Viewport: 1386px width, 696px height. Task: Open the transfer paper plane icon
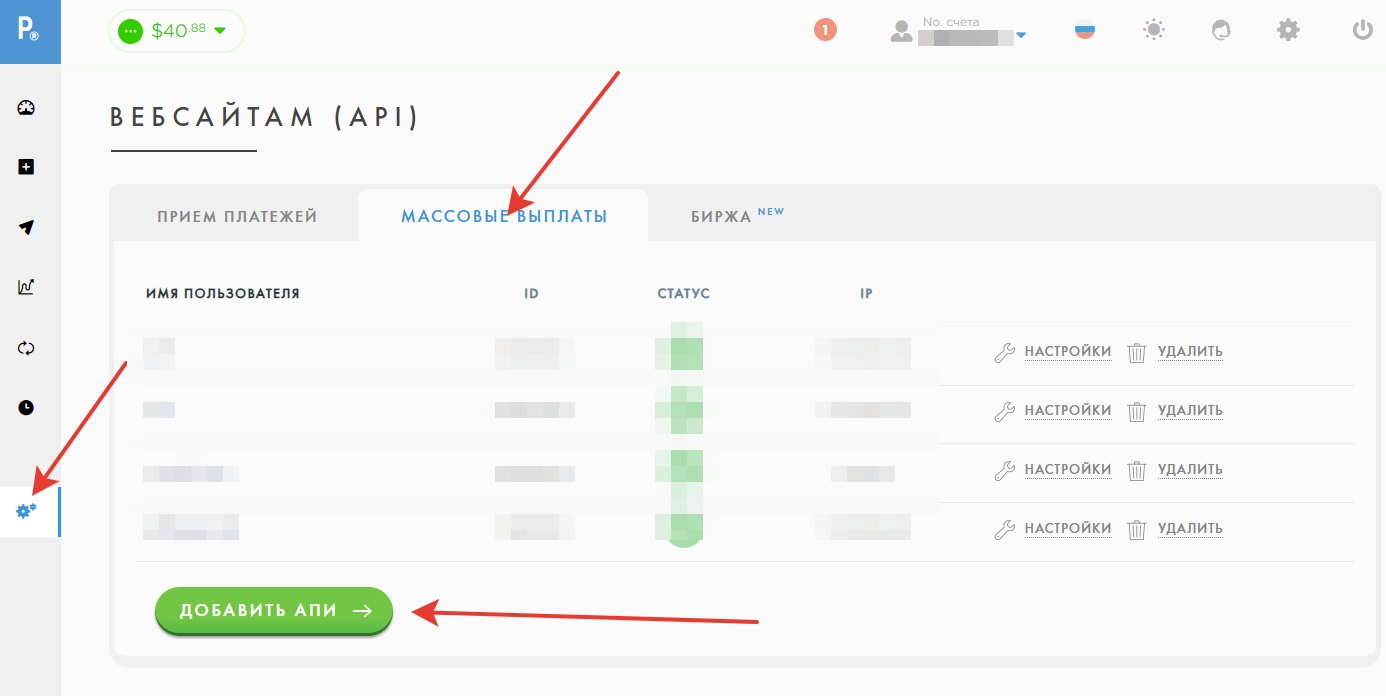(x=27, y=227)
